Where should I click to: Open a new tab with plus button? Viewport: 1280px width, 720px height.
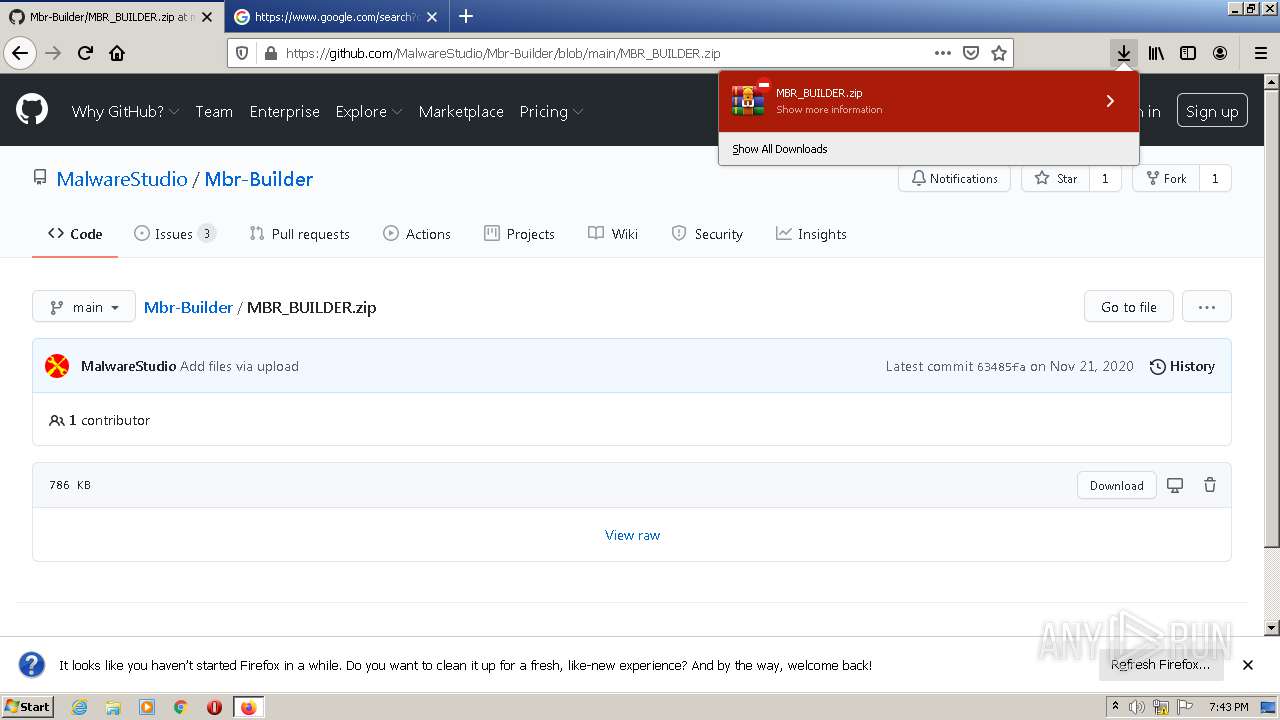466,16
